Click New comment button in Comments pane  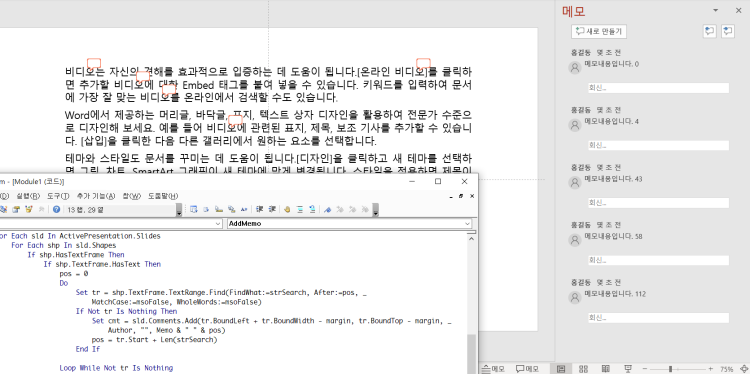(x=599, y=32)
